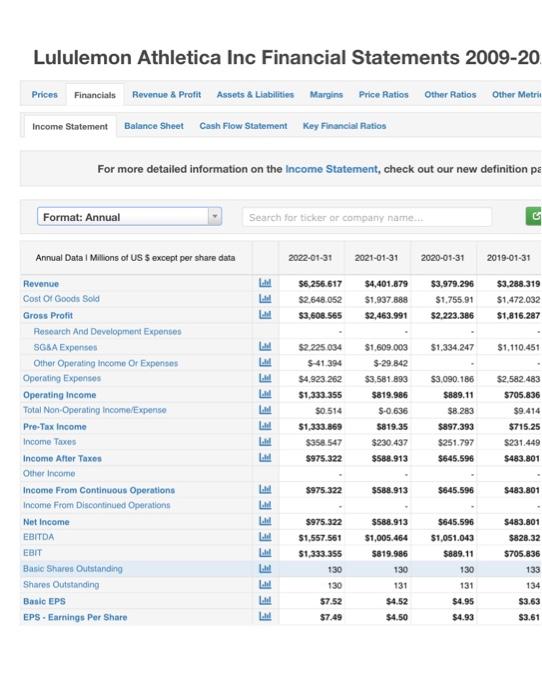Click the Format dropdown arrow
Image resolution: width=542 pixels, height=700 pixels.
[x=215, y=217]
